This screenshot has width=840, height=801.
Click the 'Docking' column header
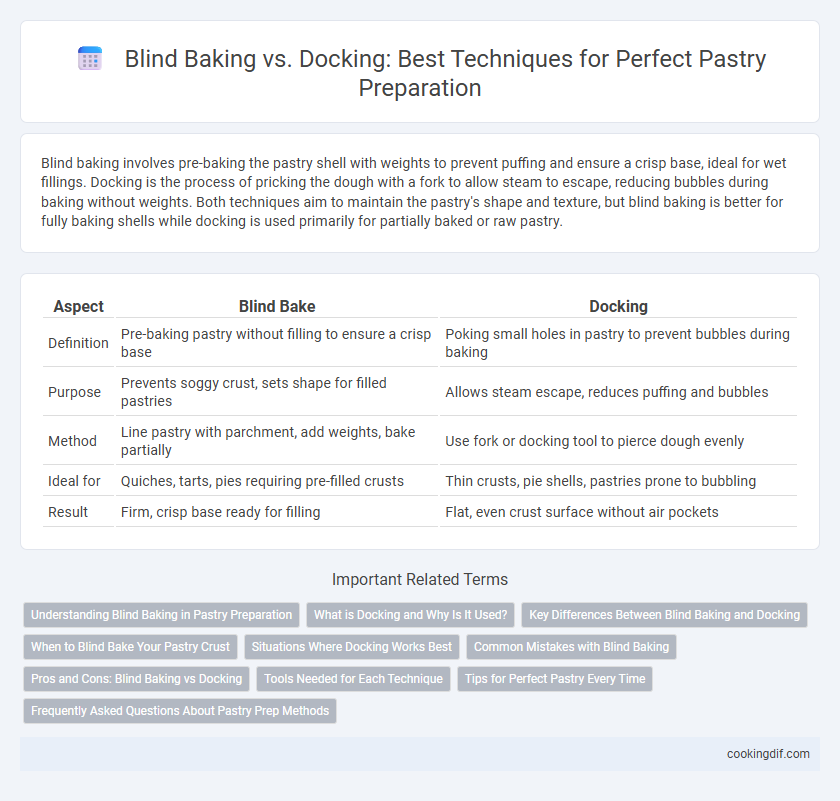click(618, 306)
